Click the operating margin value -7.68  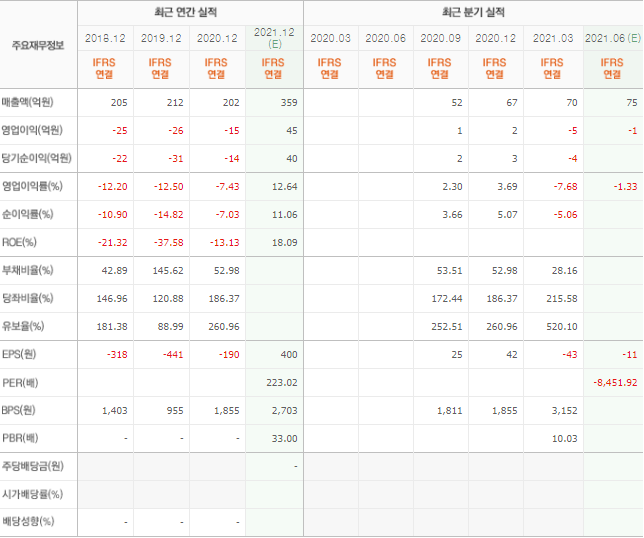[x=565, y=186]
